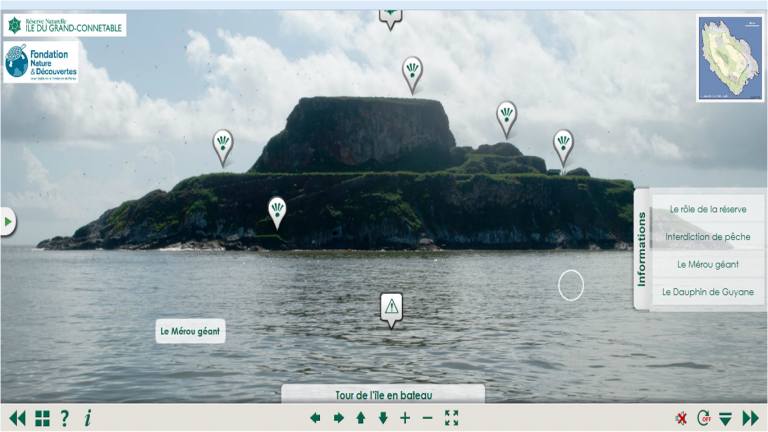Expand the left side panel arrow
The image size is (768, 432).
pyautogui.click(x=7, y=221)
